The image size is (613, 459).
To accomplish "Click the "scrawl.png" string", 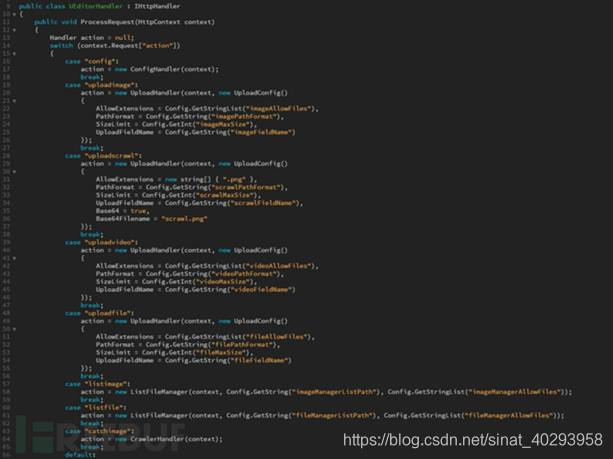I will pos(184,219).
